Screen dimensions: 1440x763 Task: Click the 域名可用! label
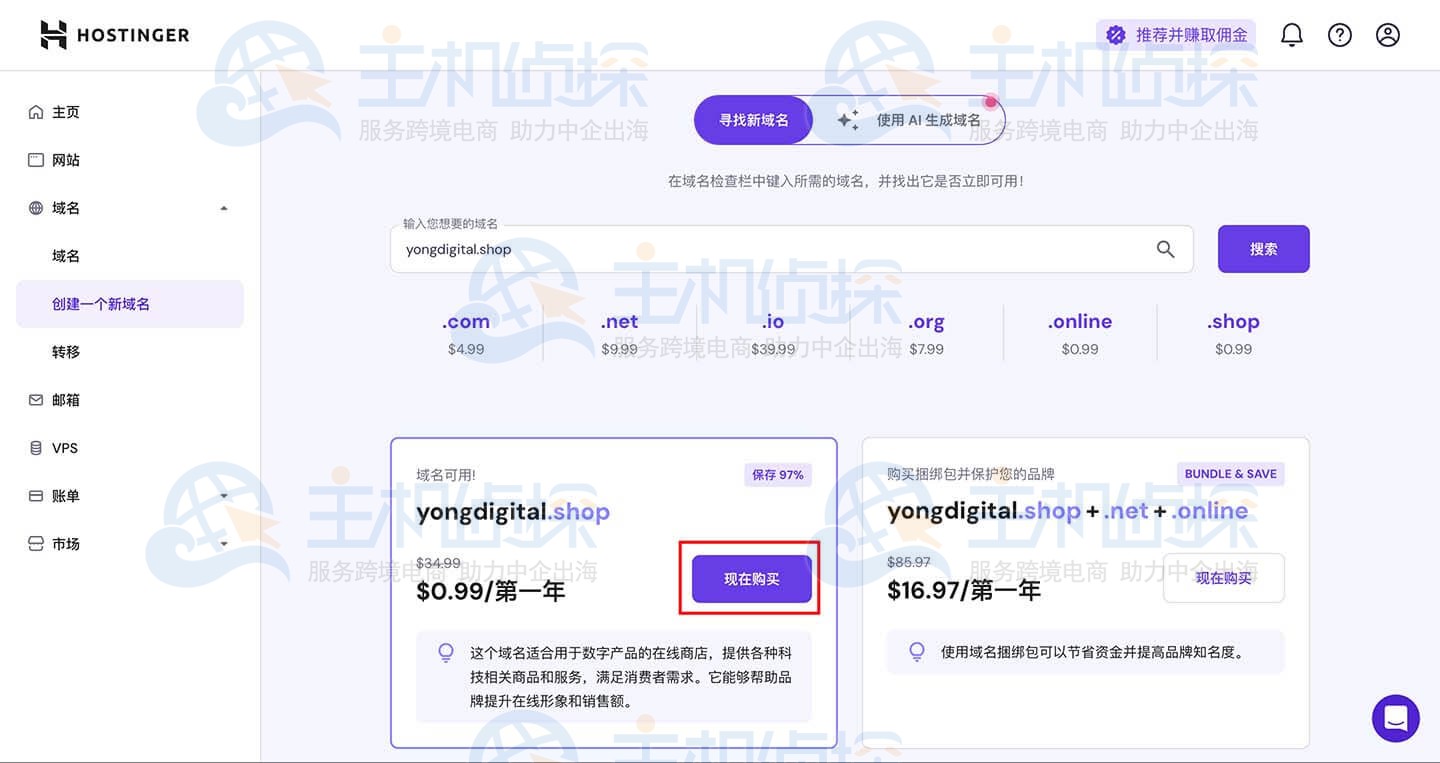coord(446,475)
